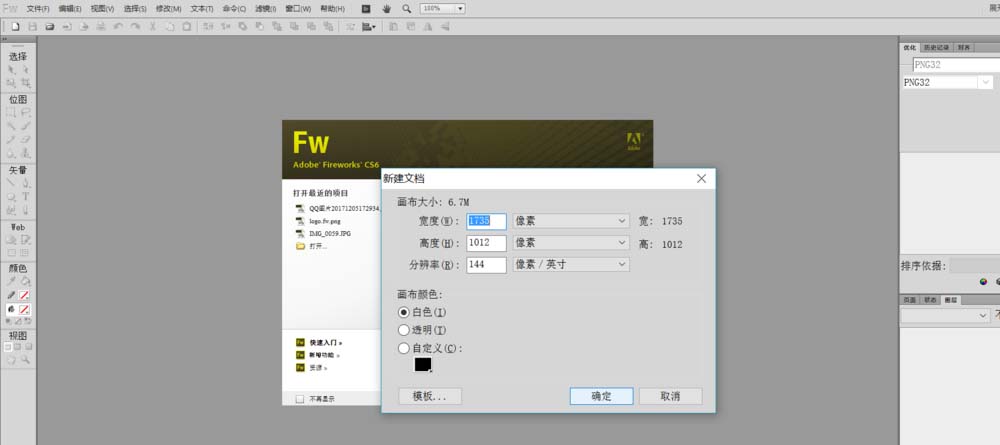Image resolution: width=1000 pixels, height=445 pixels.
Task: Click the Open folder icon in main toolbar
Action: coord(50,27)
